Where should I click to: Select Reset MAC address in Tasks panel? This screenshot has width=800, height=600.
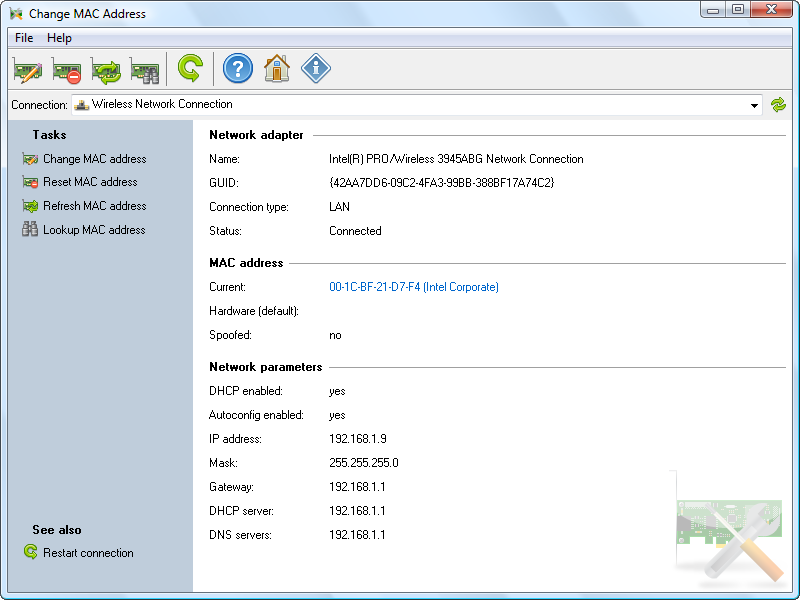point(90,182)
